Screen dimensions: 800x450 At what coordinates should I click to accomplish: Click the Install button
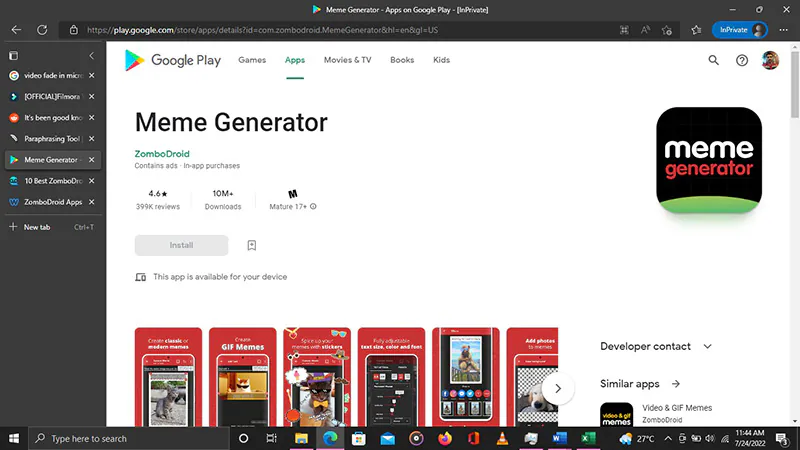pos(181,245)
